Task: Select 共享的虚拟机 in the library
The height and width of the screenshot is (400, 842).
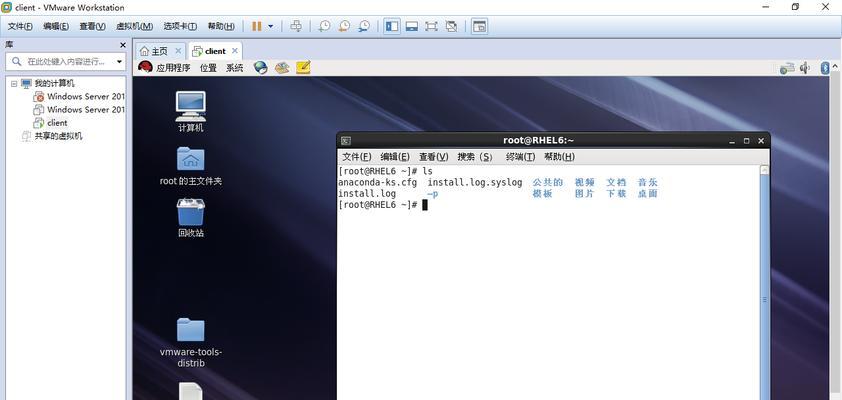Action: pos(58,136)
